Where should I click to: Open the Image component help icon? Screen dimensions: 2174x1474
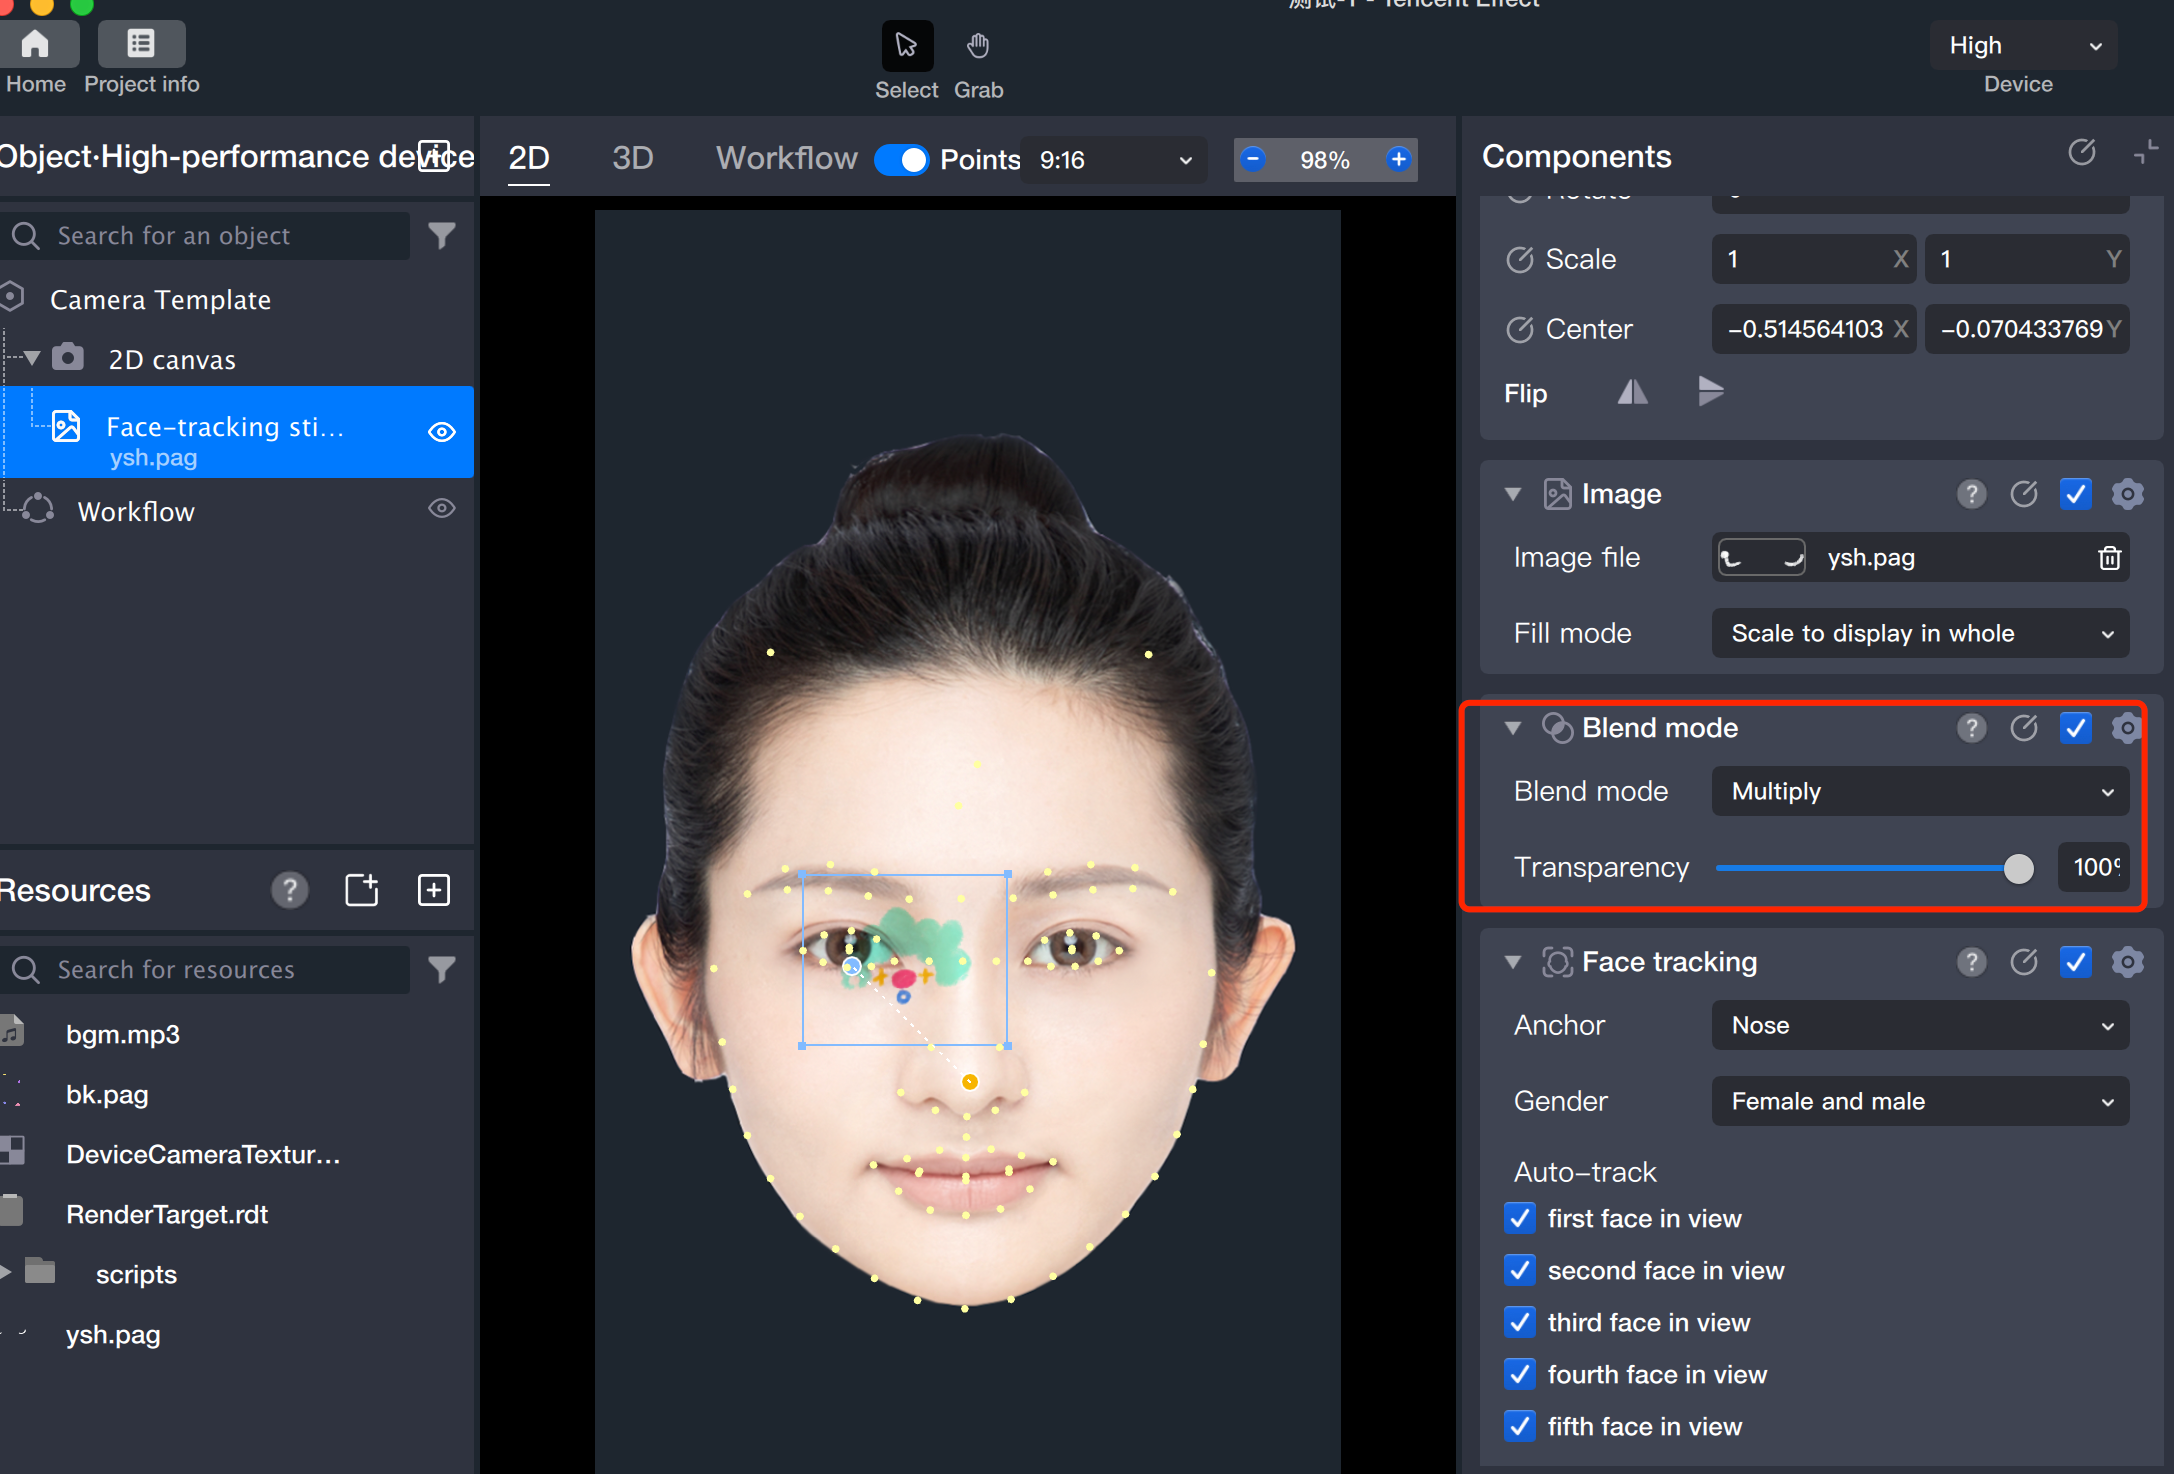coord(1971,494)
